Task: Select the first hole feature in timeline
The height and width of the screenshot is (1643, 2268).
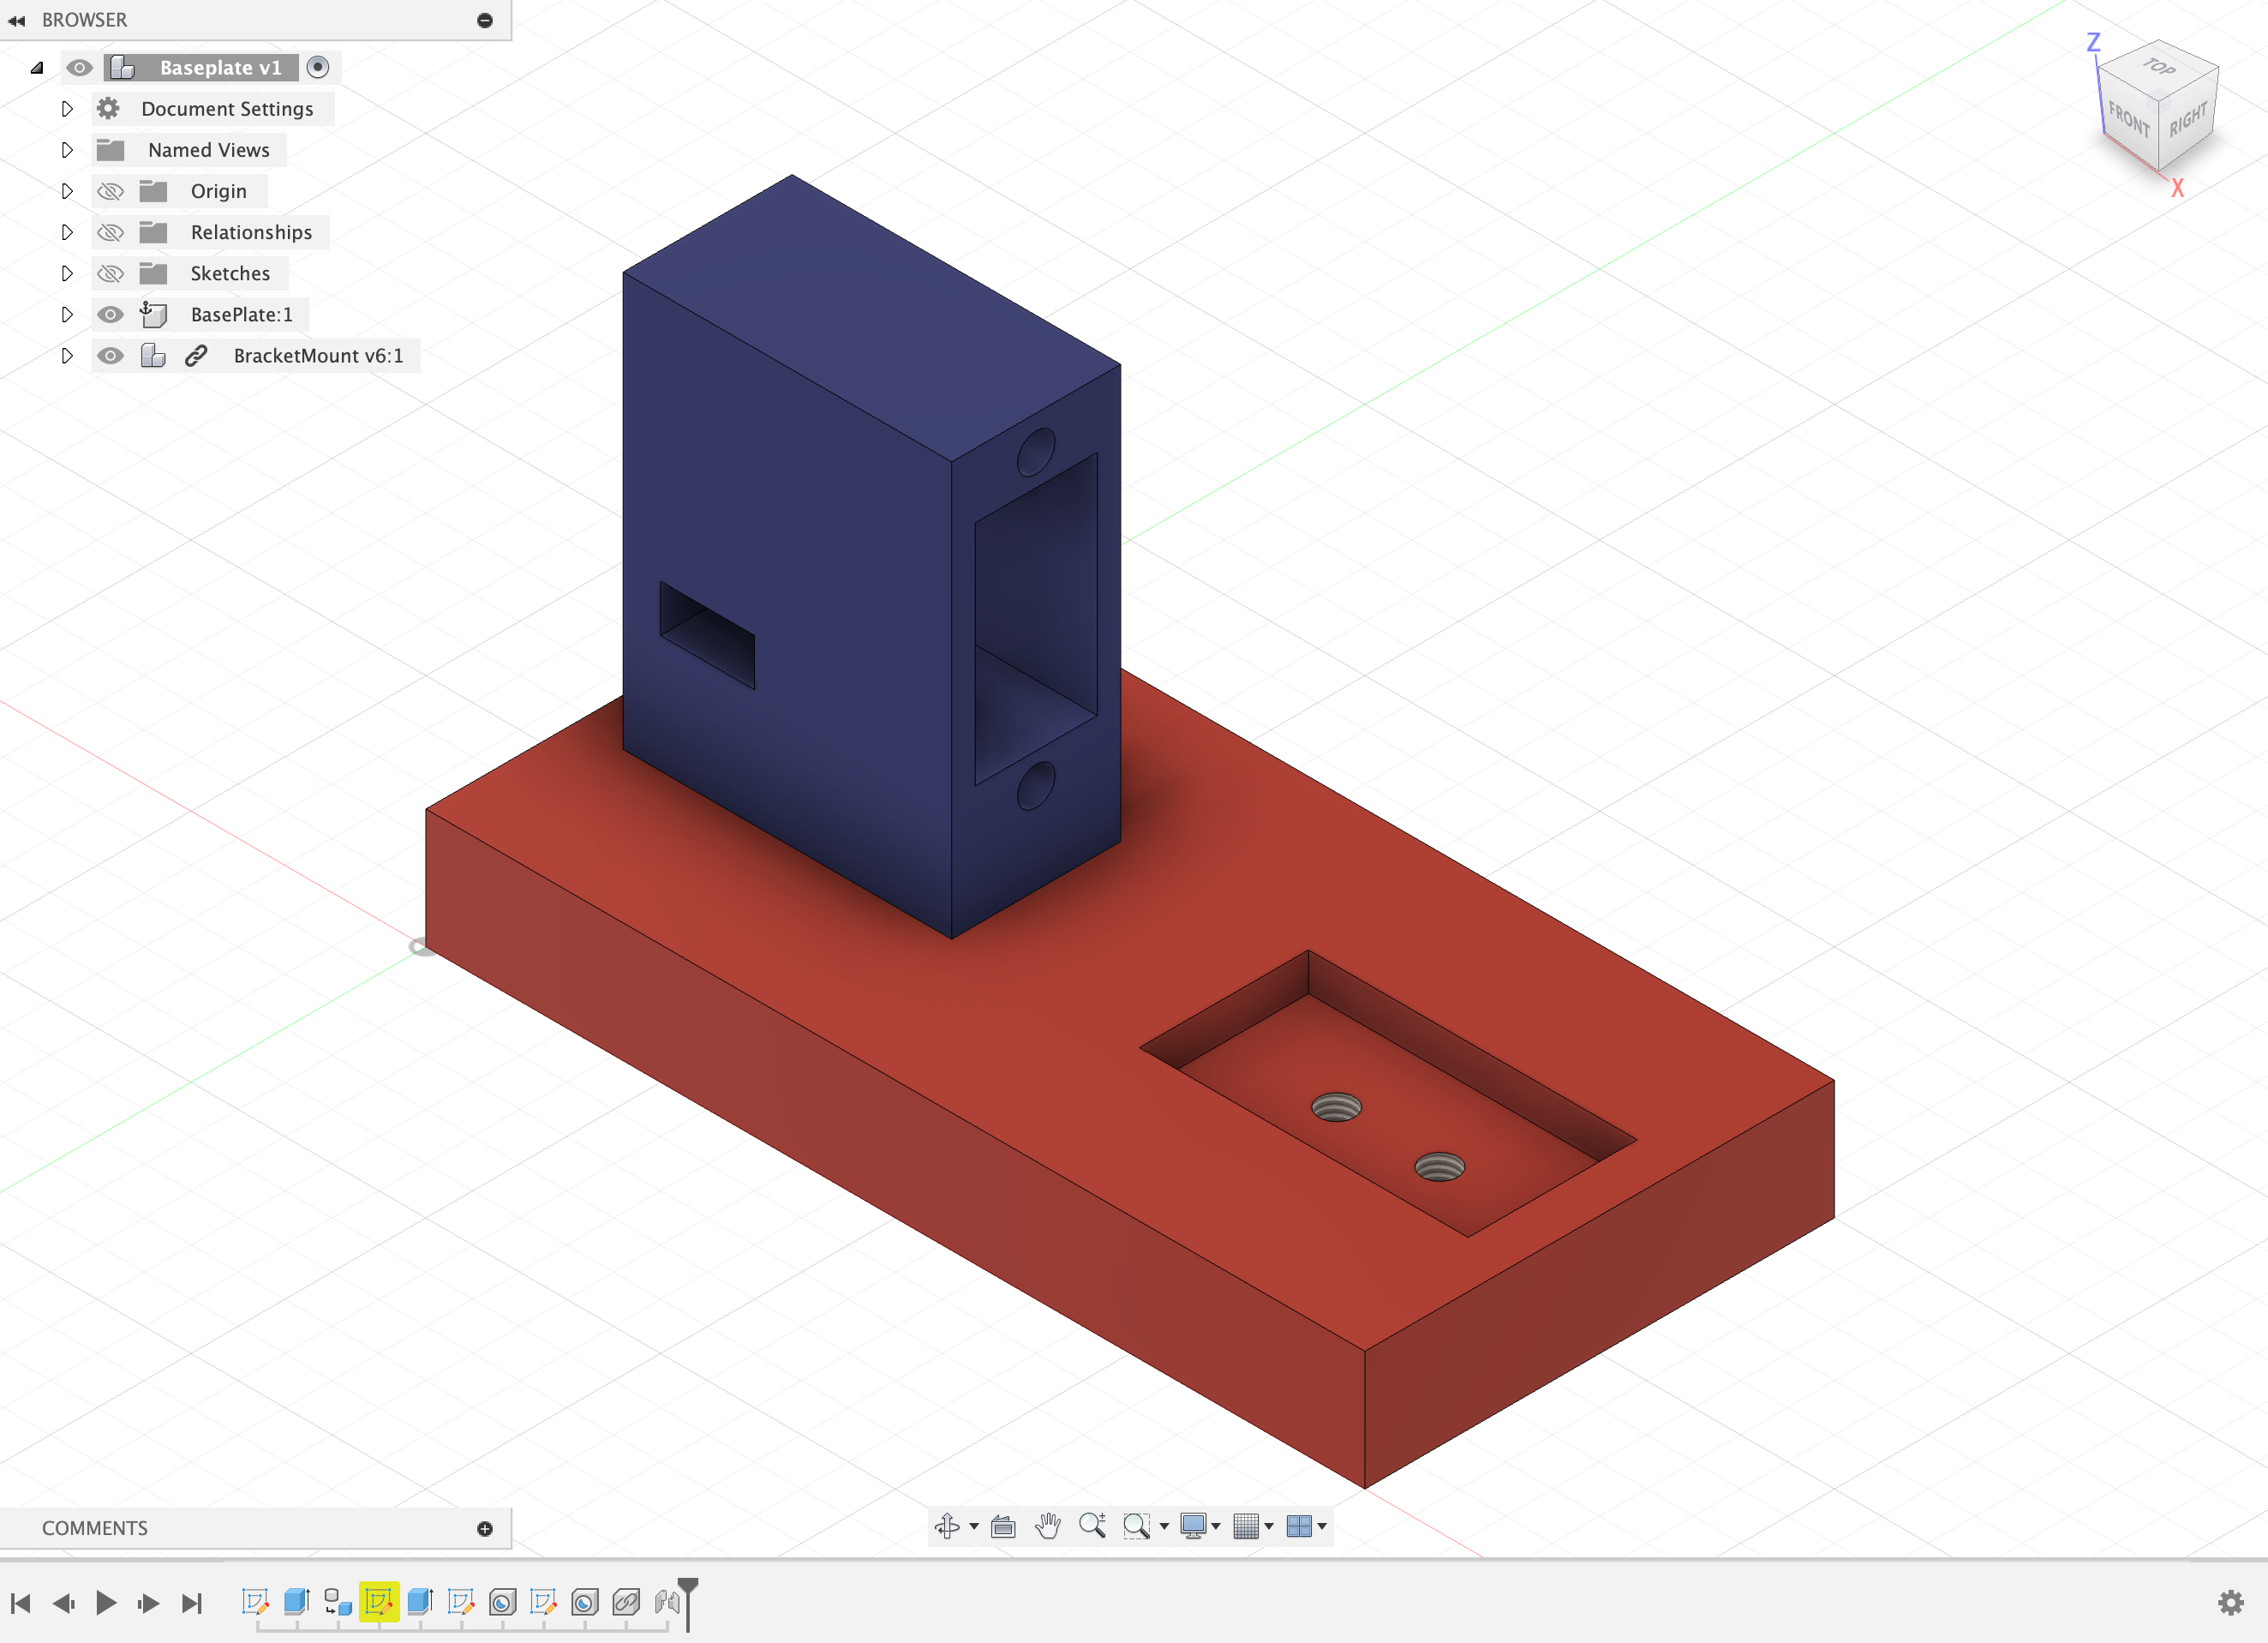Action: pyautogui.click(x=502, y=1602)
